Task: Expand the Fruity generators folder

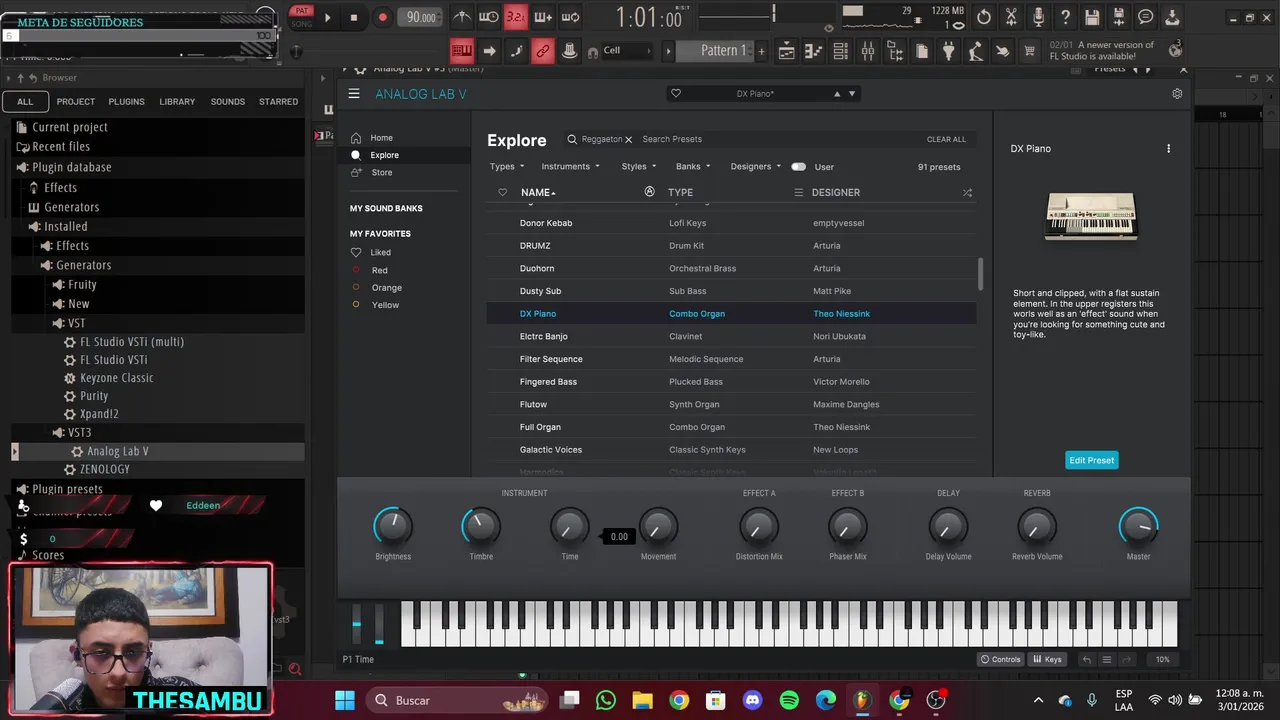Action: click(x=82, y=284)
